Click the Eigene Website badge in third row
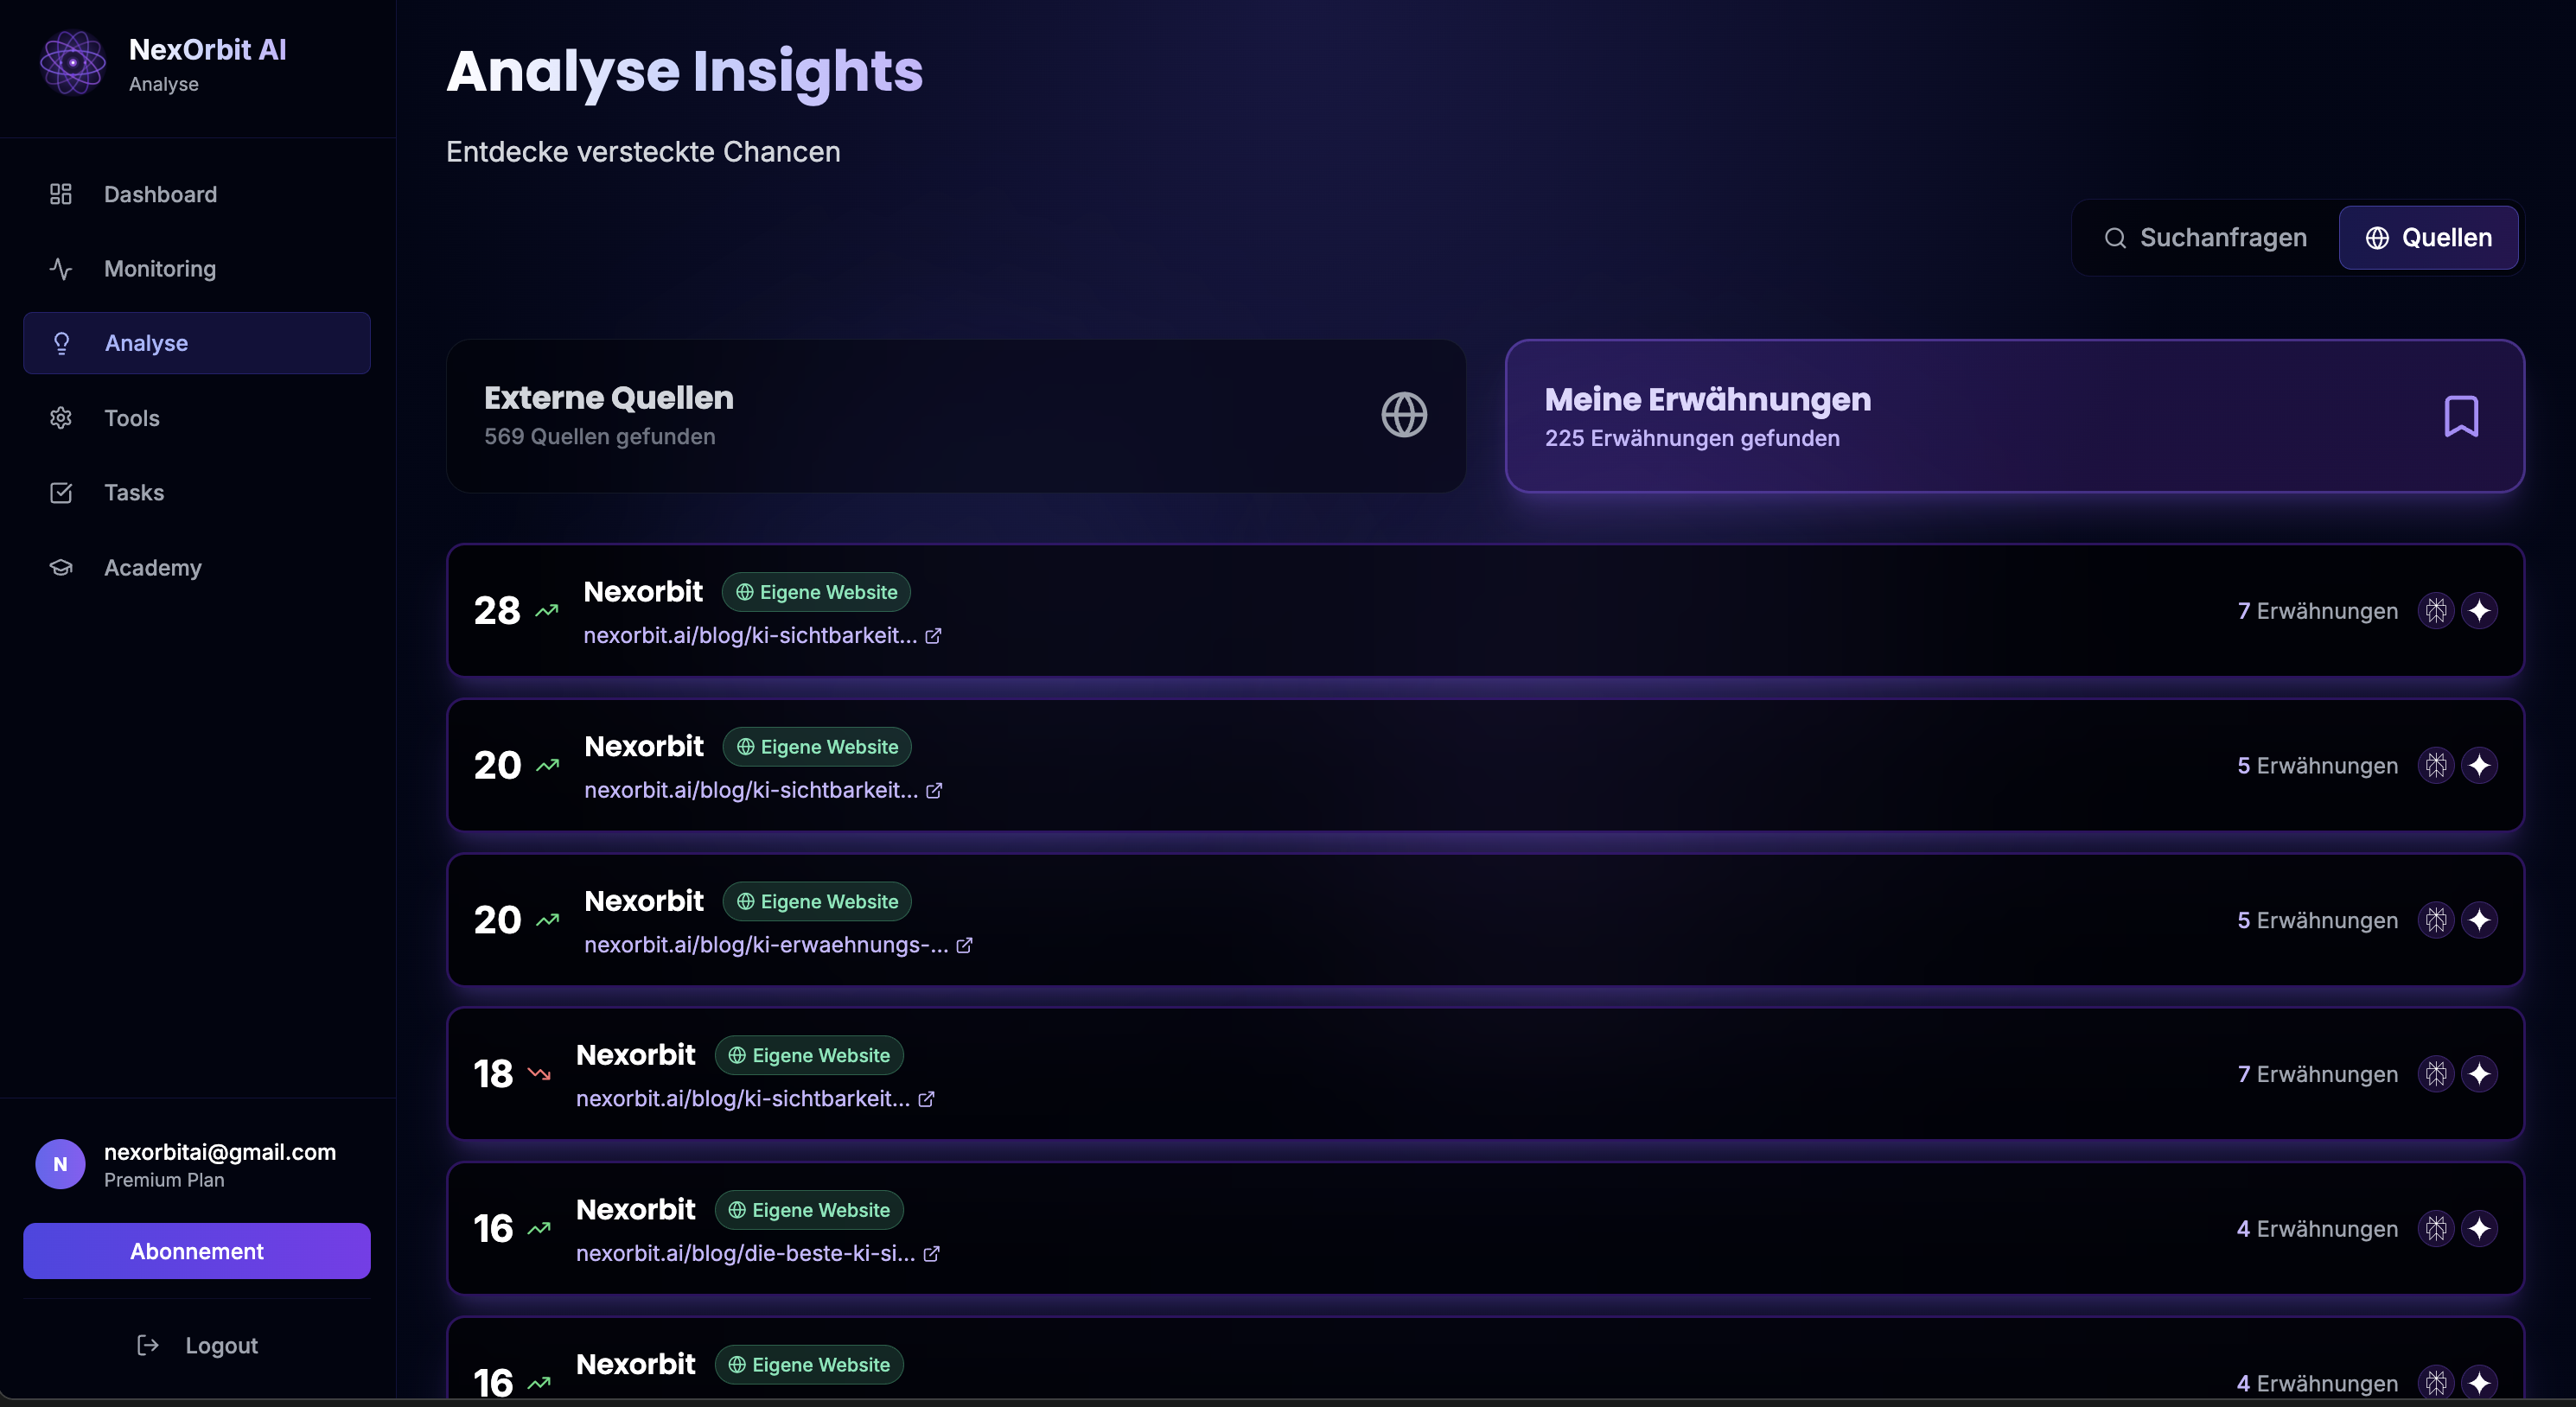Screen dimensions: 2576x1407 pos(817,902)
